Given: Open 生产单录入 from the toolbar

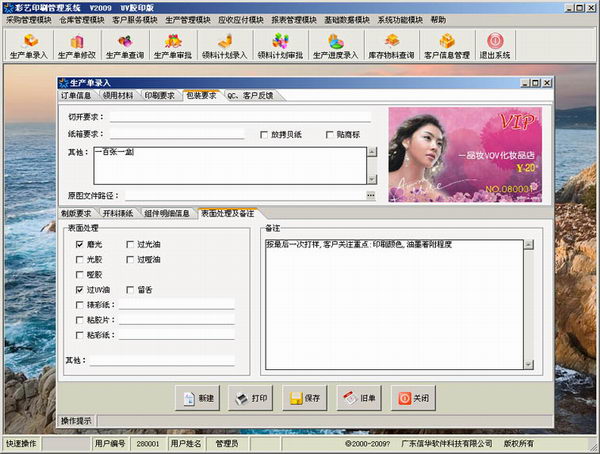Looking at the screenshot, I should point(28,46).
